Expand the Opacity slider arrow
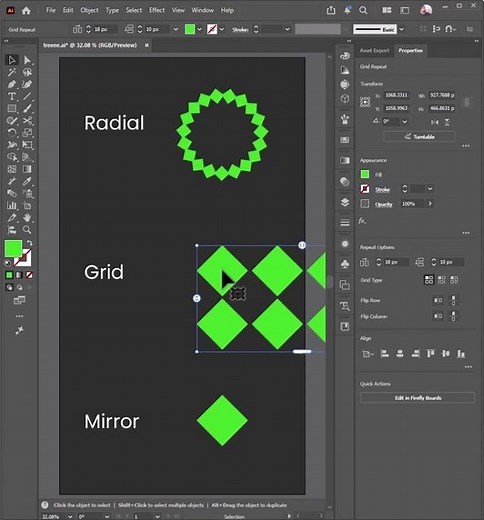This screenshot has height=520, width=484. coord(430,203)
